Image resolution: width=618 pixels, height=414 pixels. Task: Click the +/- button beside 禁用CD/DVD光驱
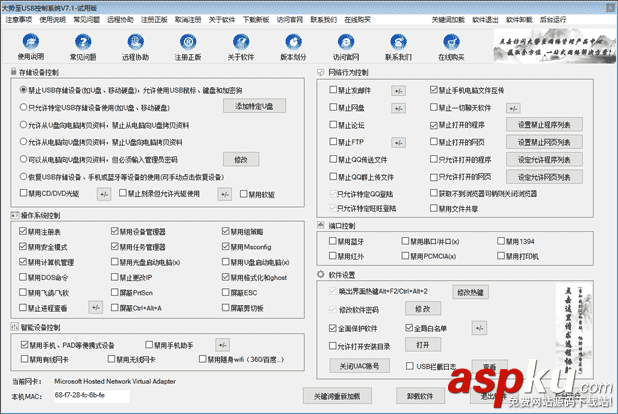(x=104, y=194)
